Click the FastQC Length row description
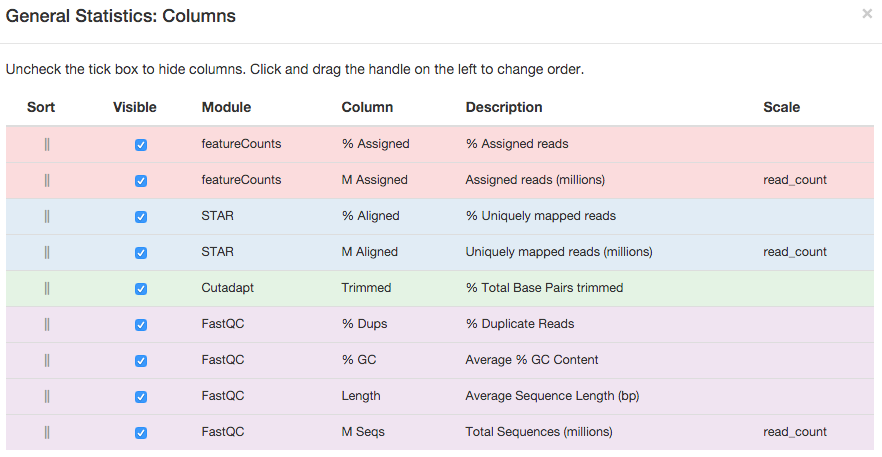 pos(552,396)
